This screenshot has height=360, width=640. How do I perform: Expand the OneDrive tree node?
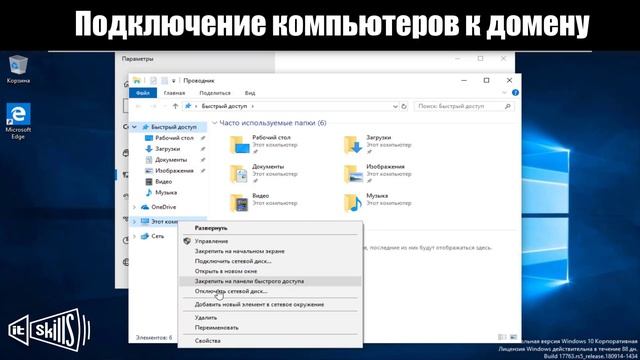[134, 207]
